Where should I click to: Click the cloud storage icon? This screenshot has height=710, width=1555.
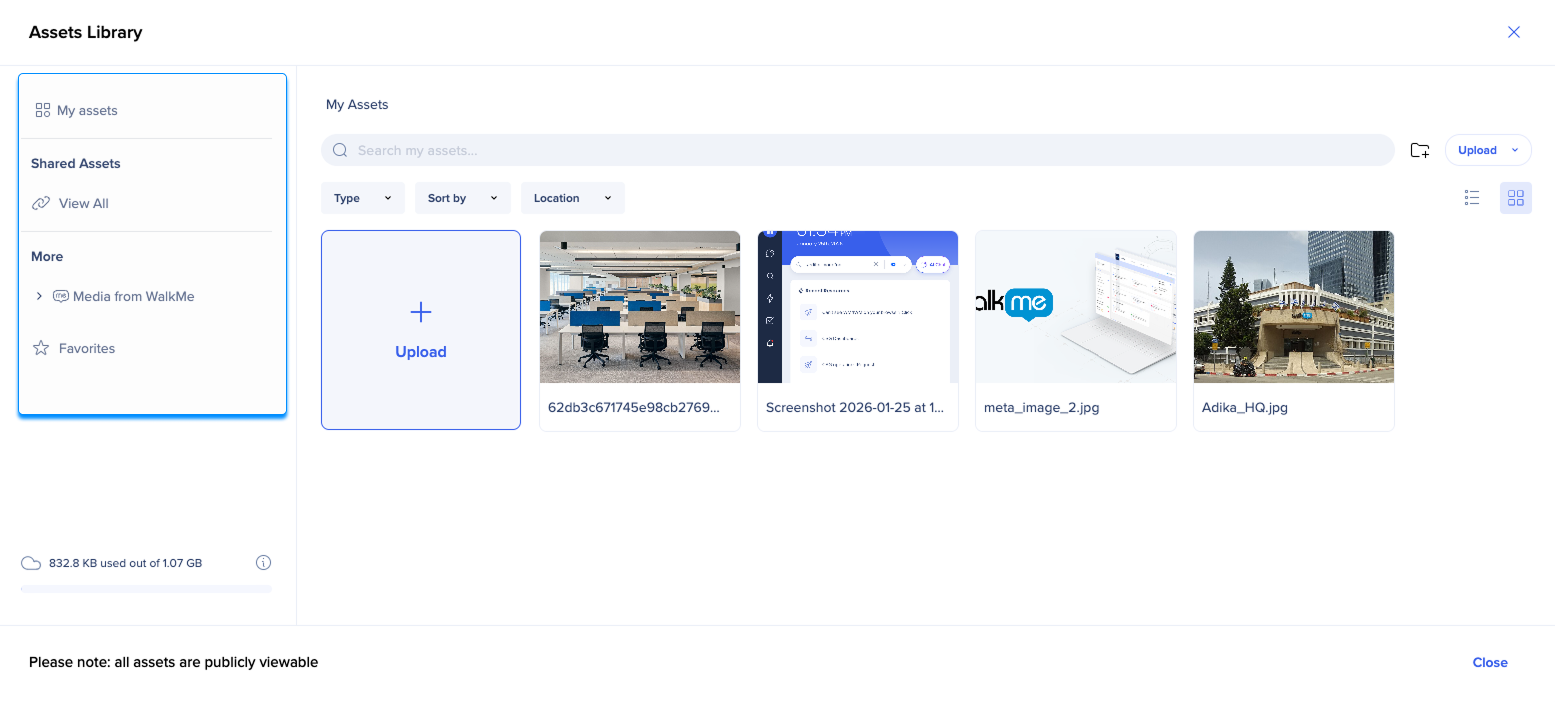[31, 563]
